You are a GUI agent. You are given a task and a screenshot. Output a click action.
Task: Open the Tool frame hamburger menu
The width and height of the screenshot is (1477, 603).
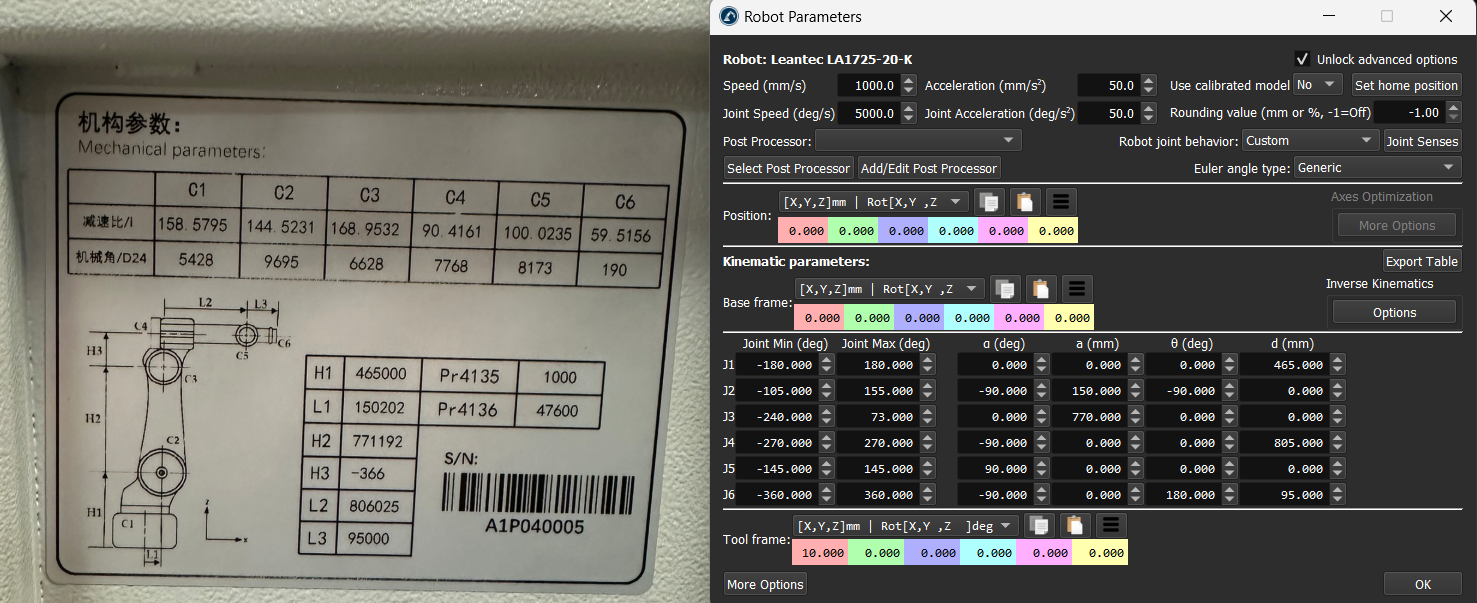point(1111,525)
